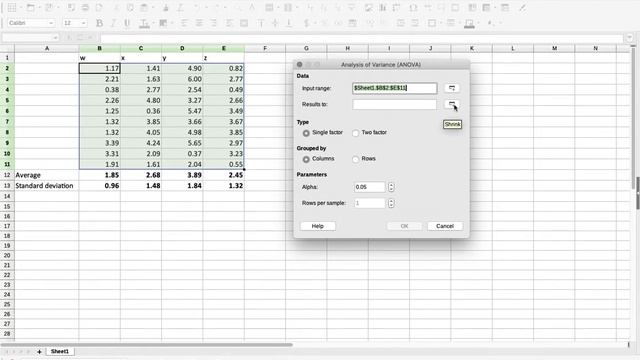Viewport: 640px width, 360px height.
Task: Open the Font Color dropdown arrow
Action: coord(153,23)
